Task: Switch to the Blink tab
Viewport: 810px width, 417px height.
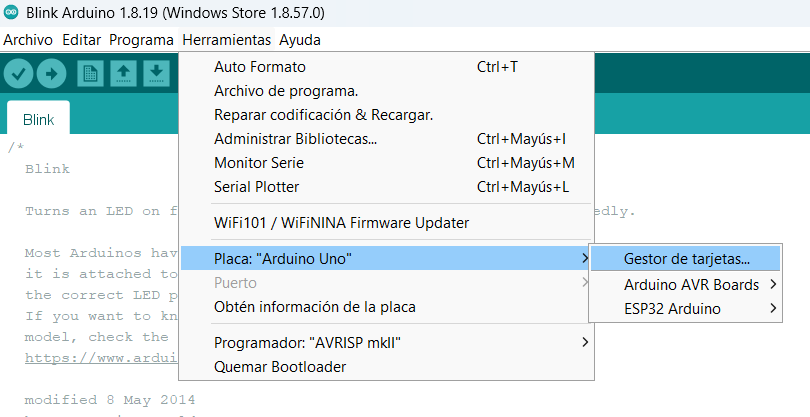Action: (38, 119)
